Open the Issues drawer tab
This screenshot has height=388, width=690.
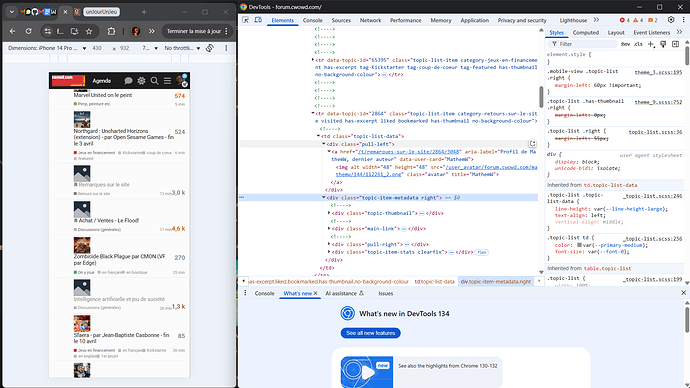385,293
